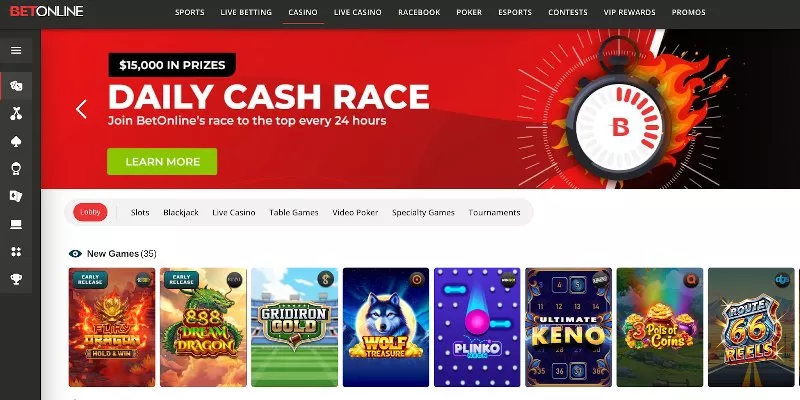Open the cherries slots sidebar icon
Image resolution: width=800 pixels, height=400 pixels.
click(16, 114)
